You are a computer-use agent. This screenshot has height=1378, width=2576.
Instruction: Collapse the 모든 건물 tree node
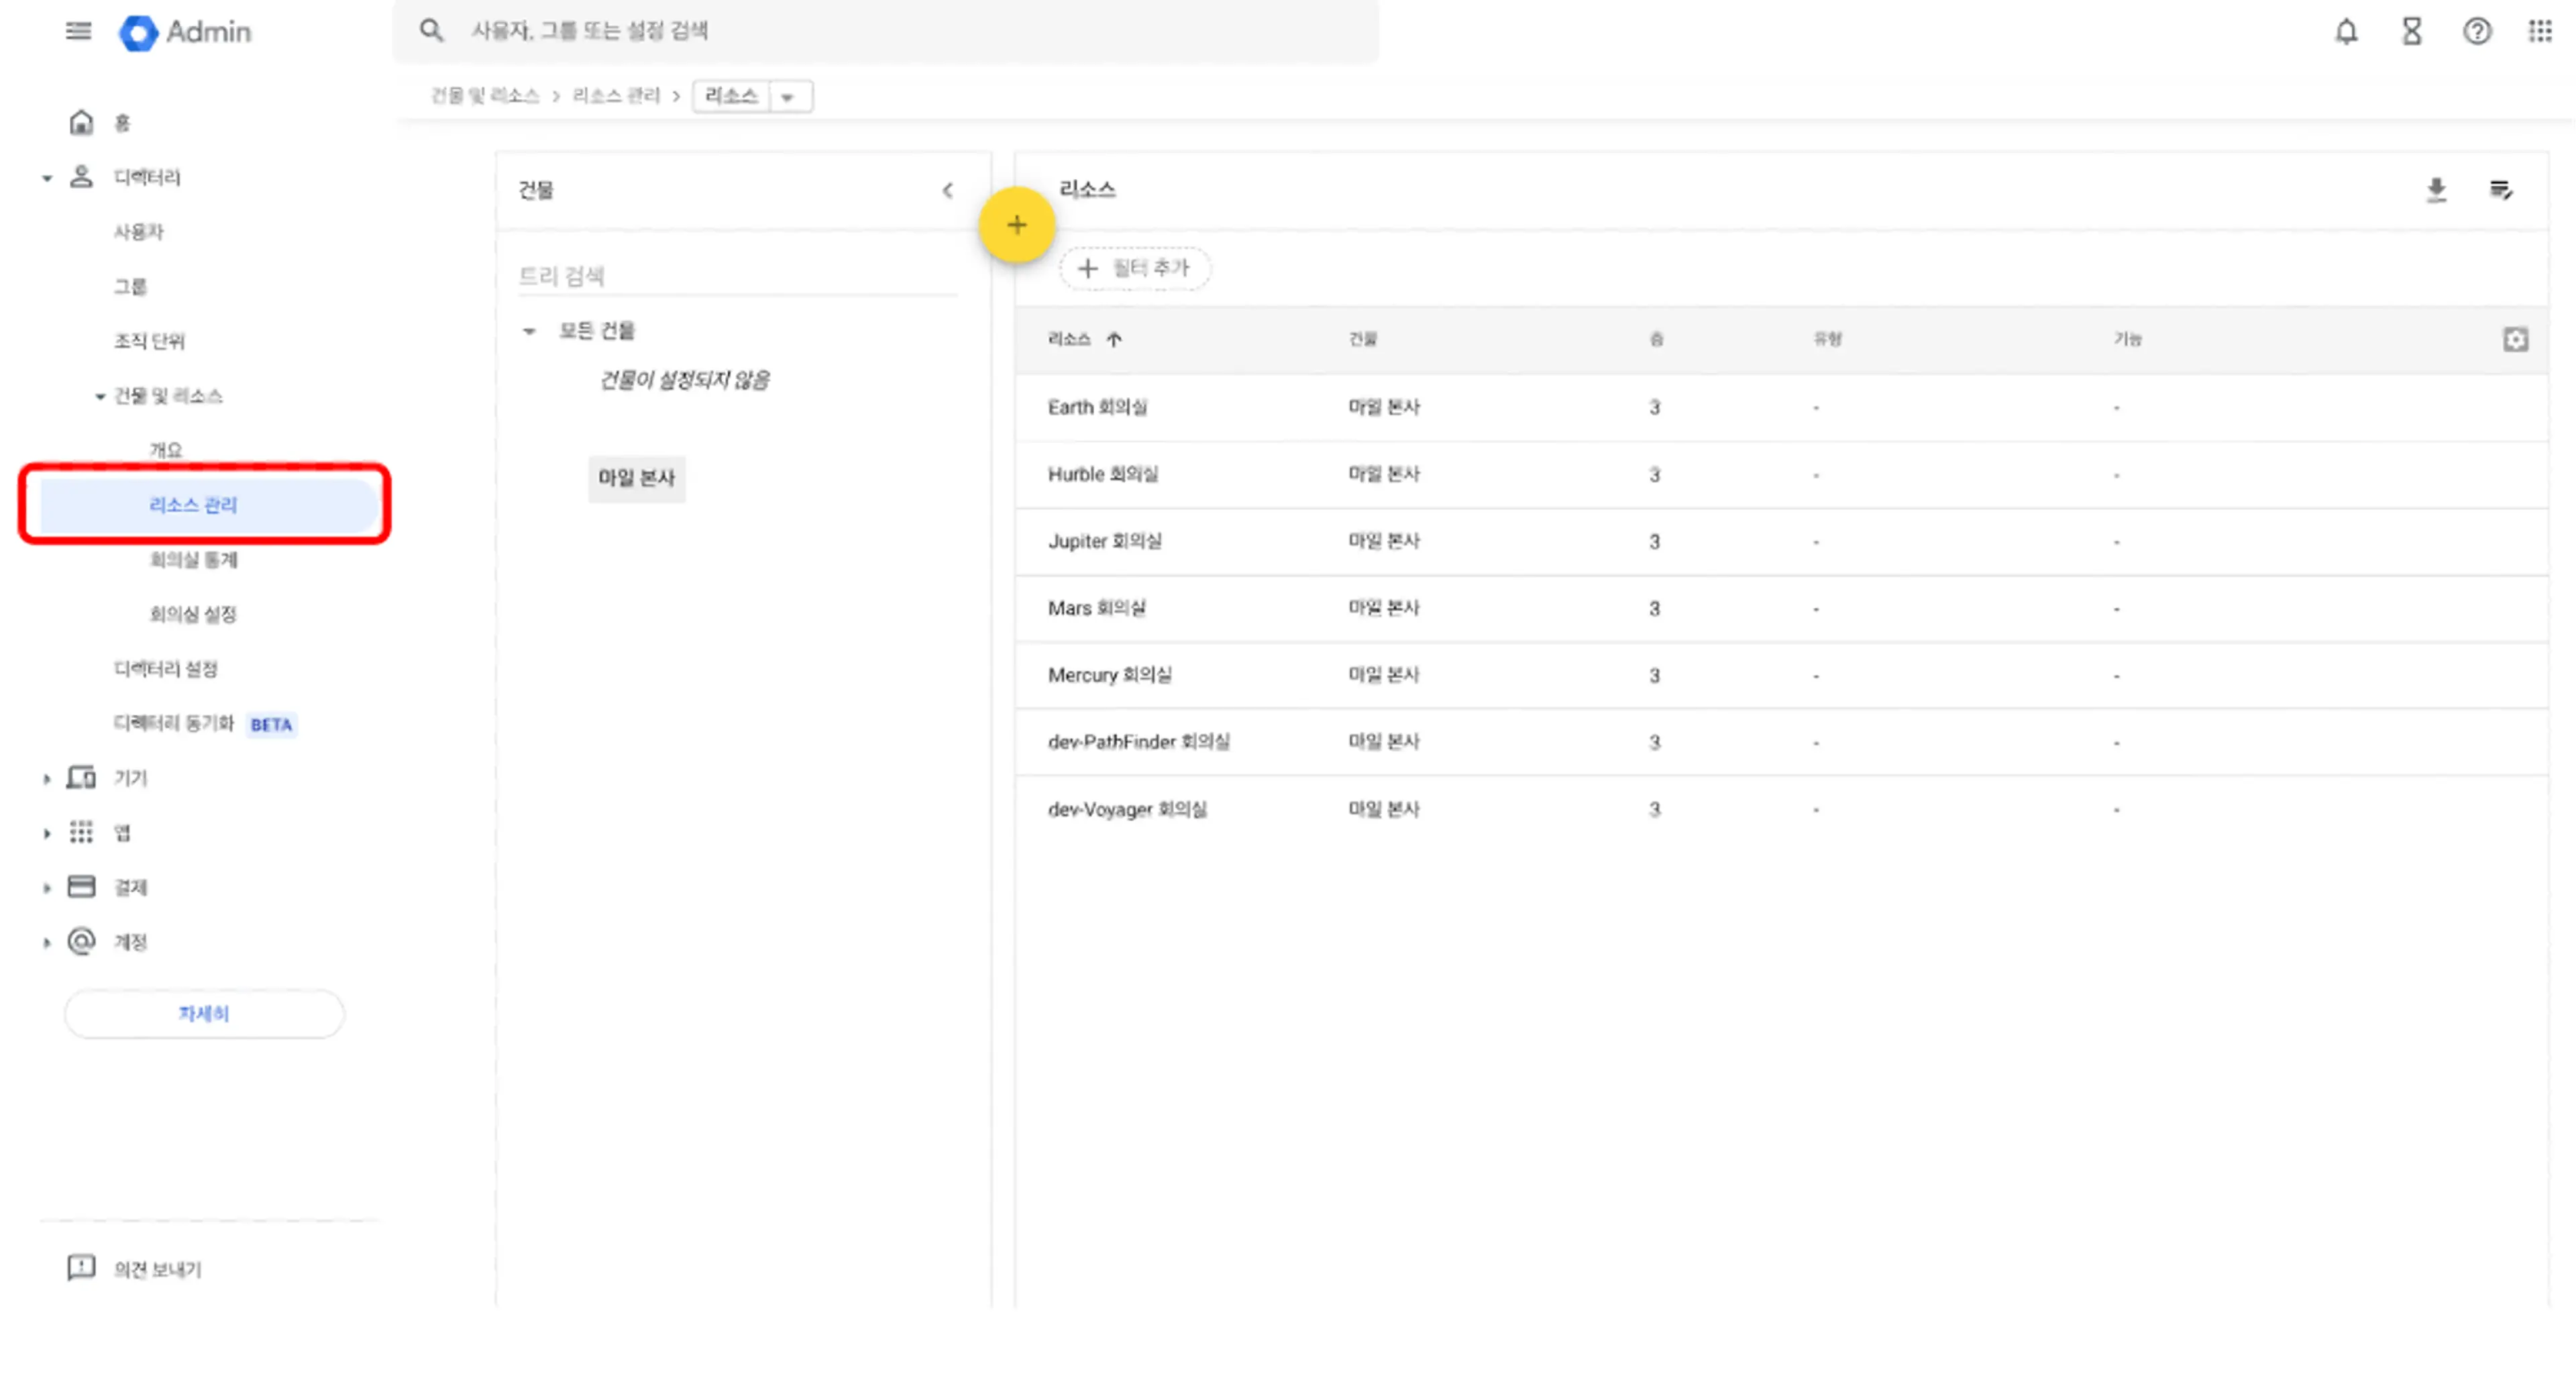pyautogui.click(x=529, y=331)
